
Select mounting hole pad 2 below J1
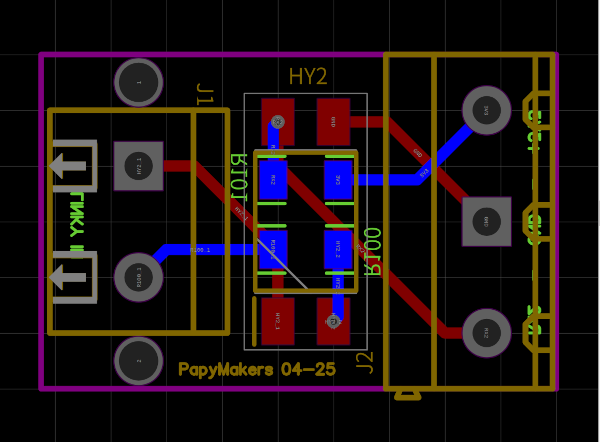139,361
